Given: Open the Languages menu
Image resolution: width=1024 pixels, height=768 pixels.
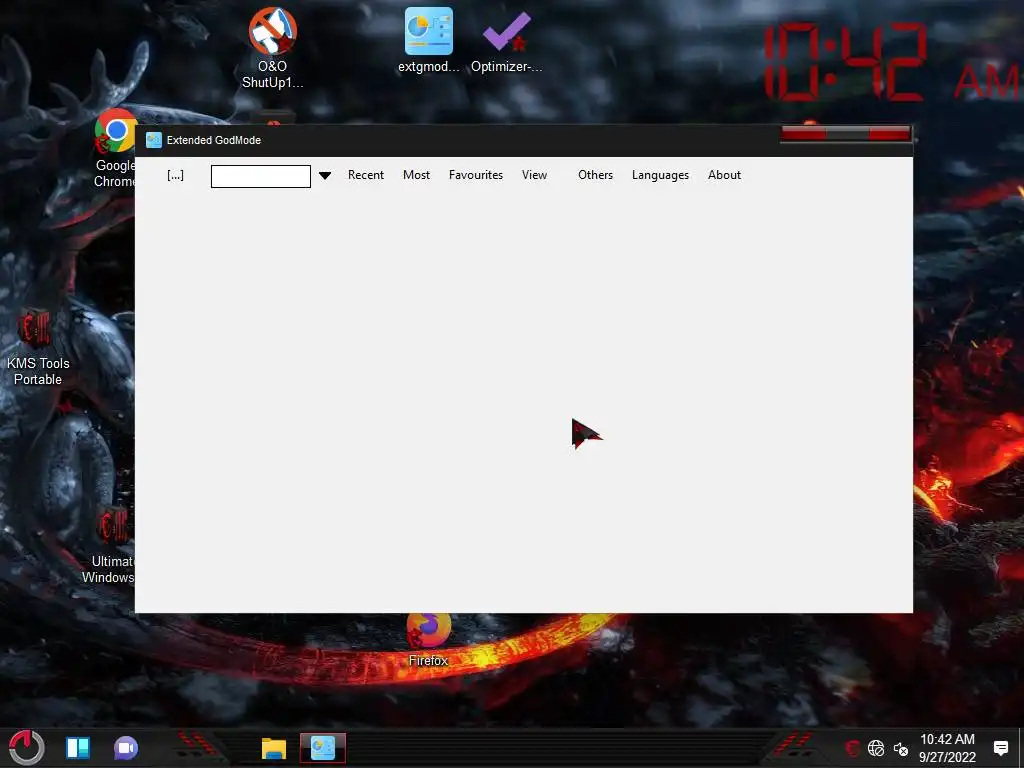Looking at the screenshot, I should (660, 175).
